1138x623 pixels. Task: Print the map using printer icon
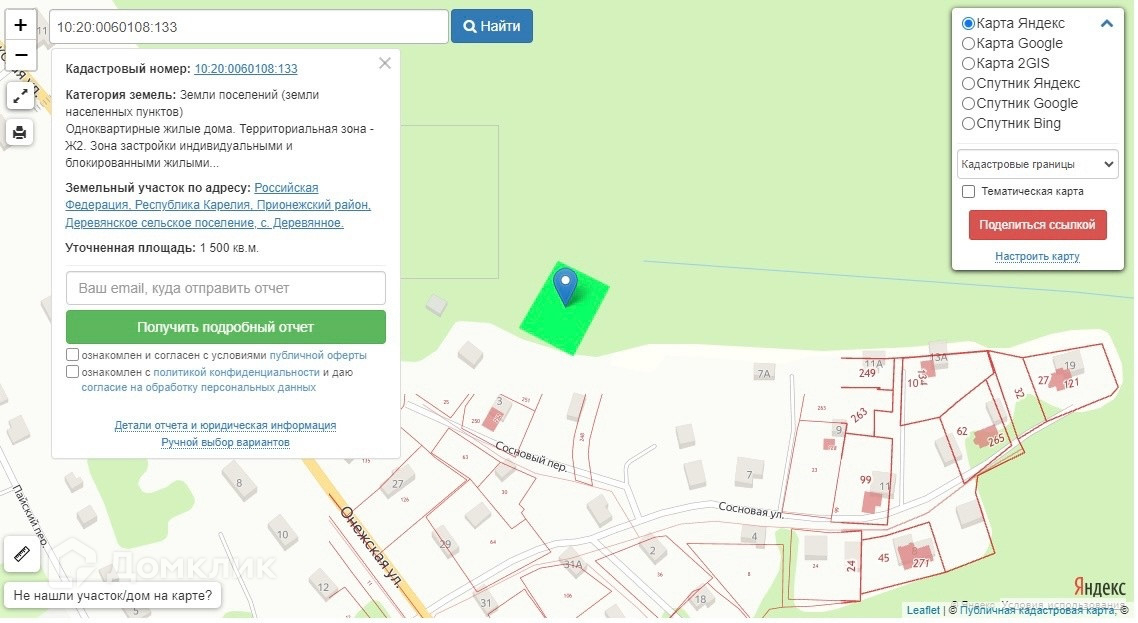pyautogui.click(x=20, y=132)
